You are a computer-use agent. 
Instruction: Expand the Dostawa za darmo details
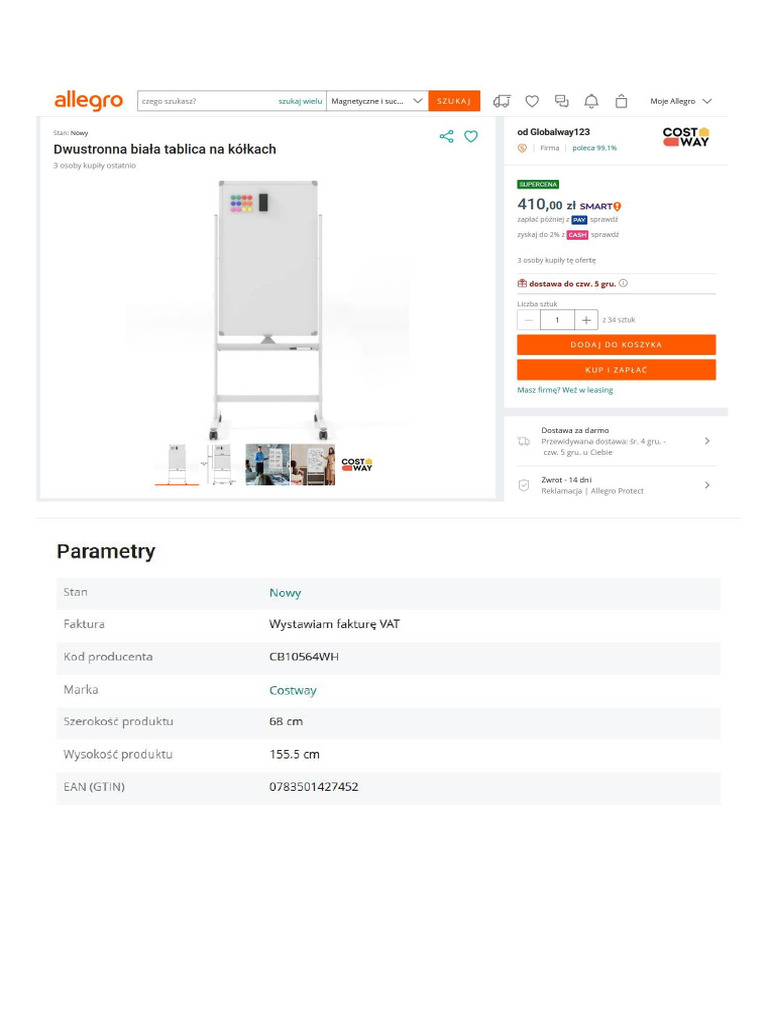click(707, 441)
